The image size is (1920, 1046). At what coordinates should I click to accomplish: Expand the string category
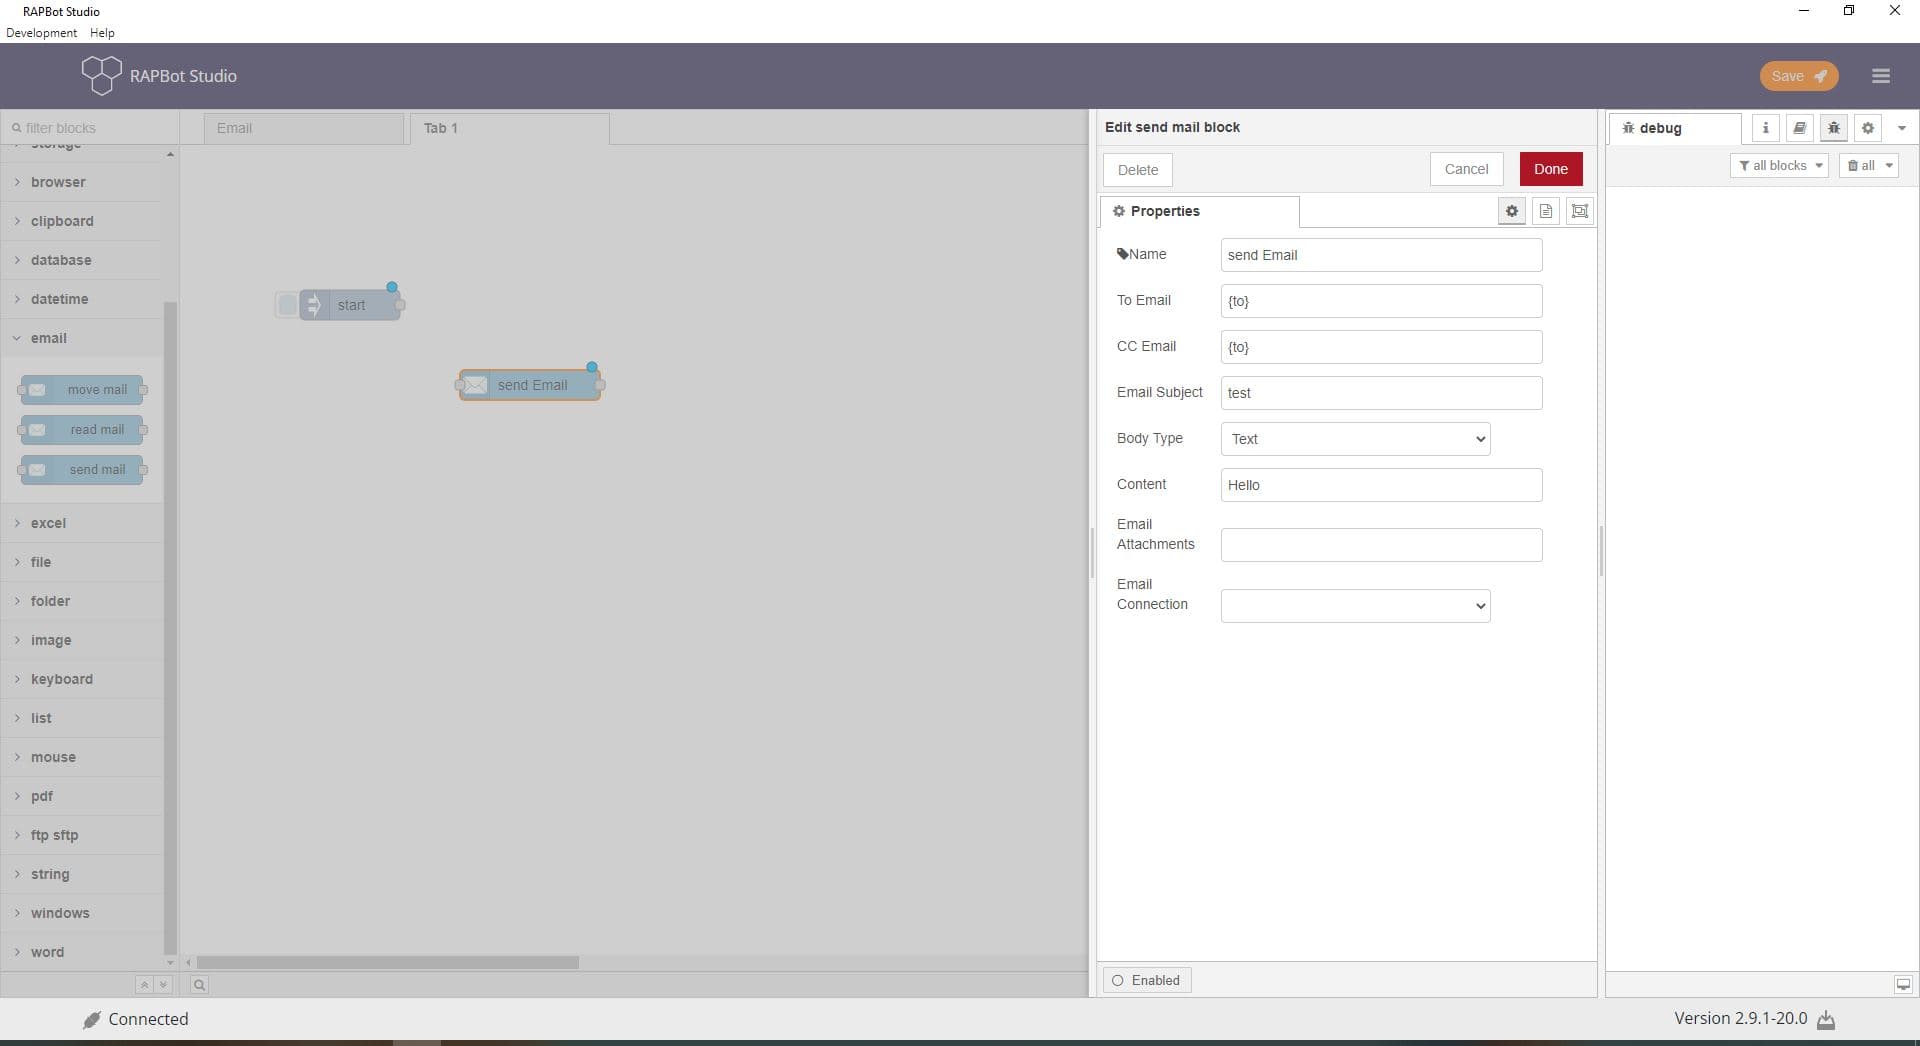[80, 874]
